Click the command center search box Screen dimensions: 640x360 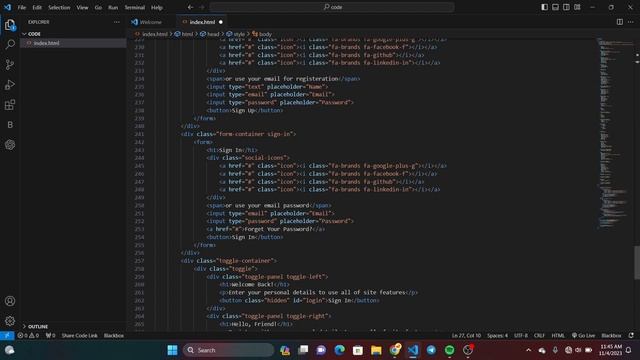332,7
